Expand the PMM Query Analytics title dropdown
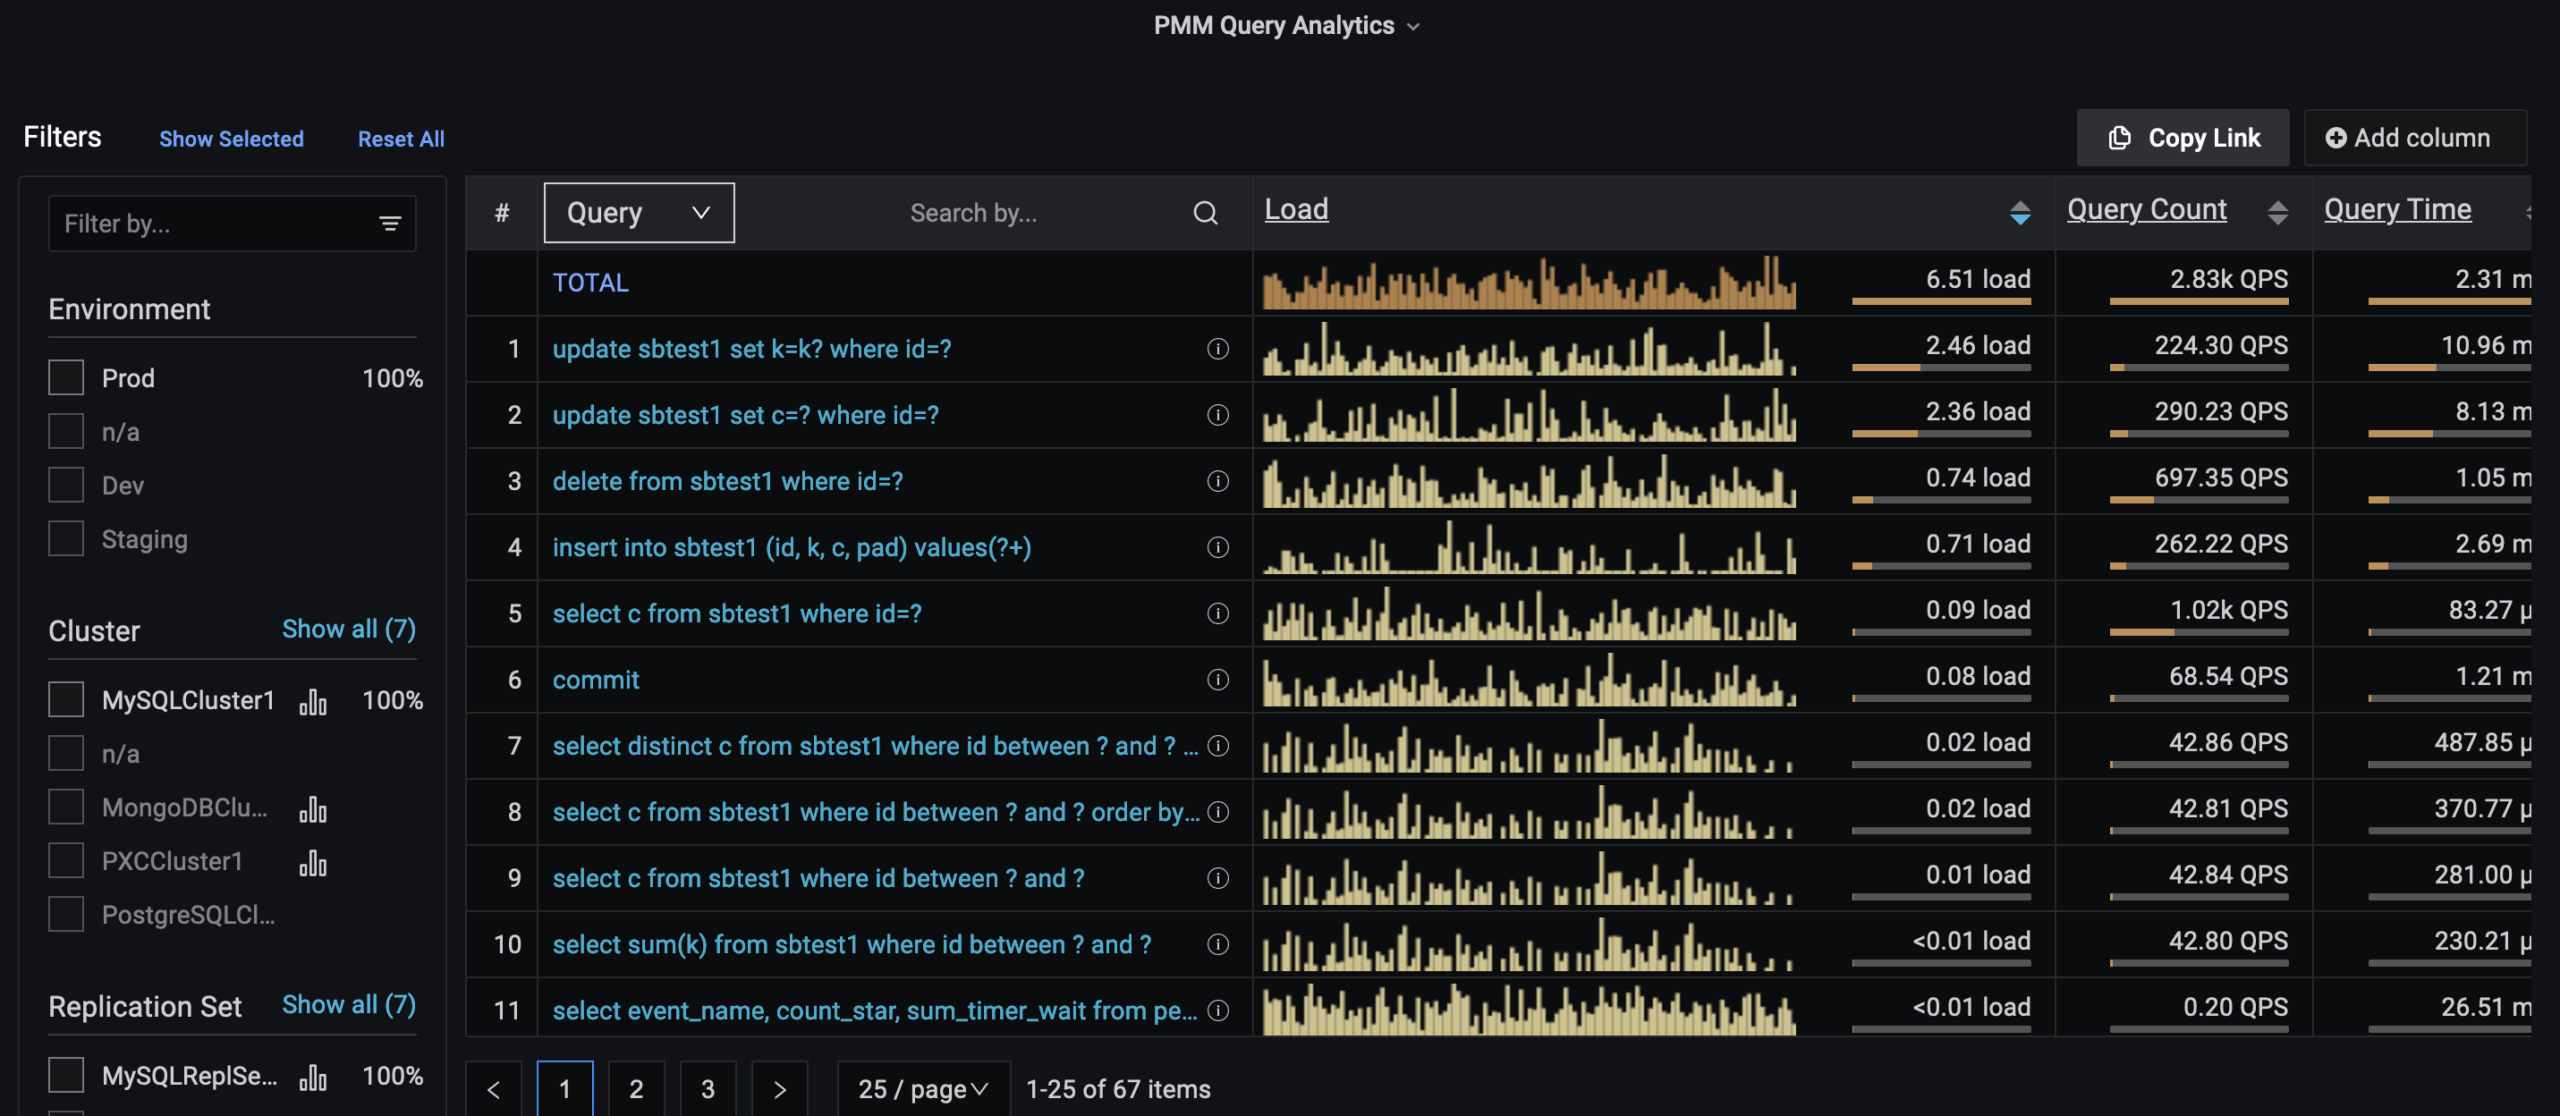Screen dimensions: 2560x1116 [1413, 26]
